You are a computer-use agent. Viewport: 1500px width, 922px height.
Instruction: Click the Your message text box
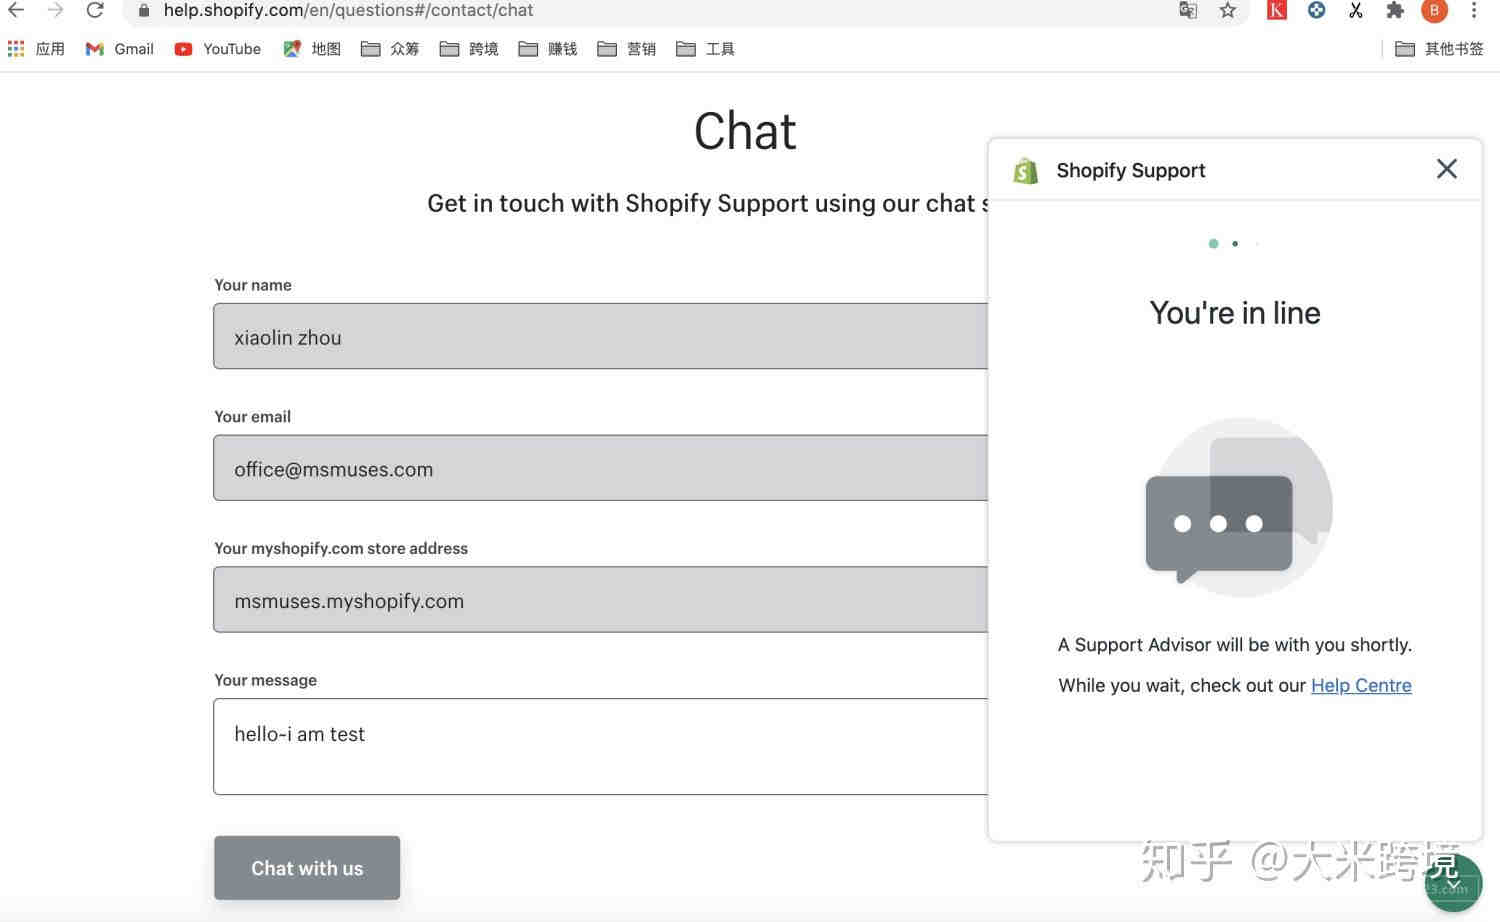pos(601,747)
